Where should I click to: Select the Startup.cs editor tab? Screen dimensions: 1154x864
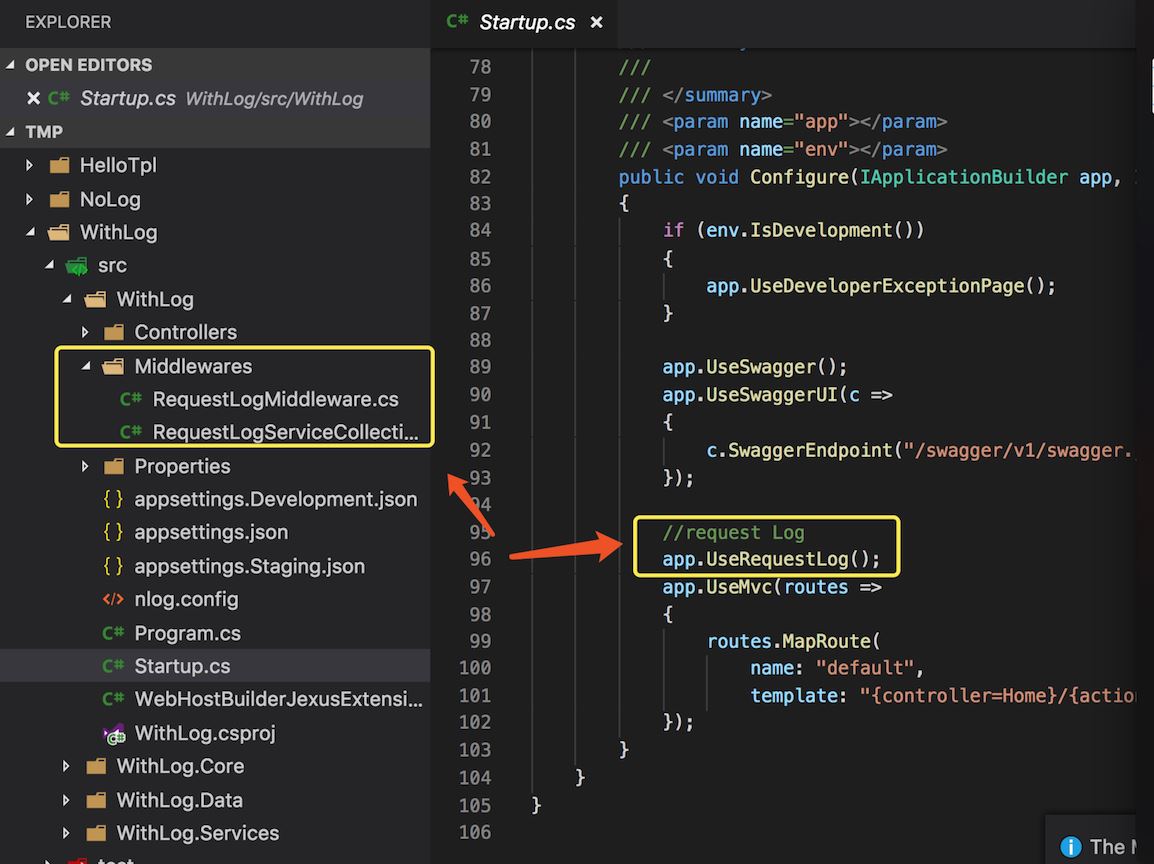click(x=526, y=22)
